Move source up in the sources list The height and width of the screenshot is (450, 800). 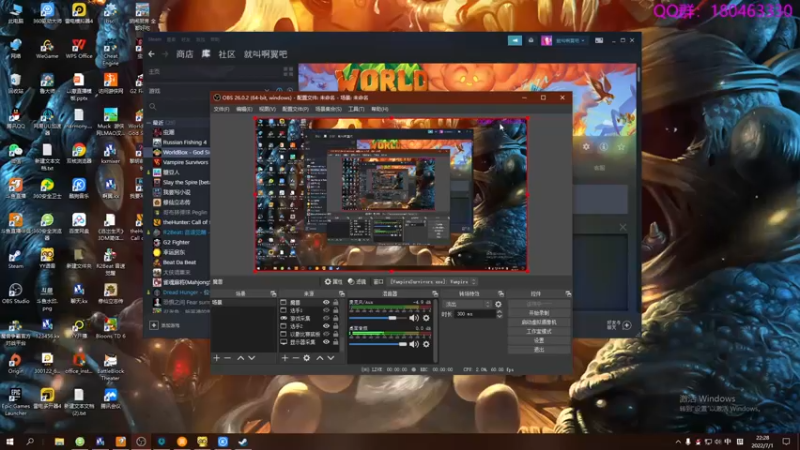[x=319, y=358]
